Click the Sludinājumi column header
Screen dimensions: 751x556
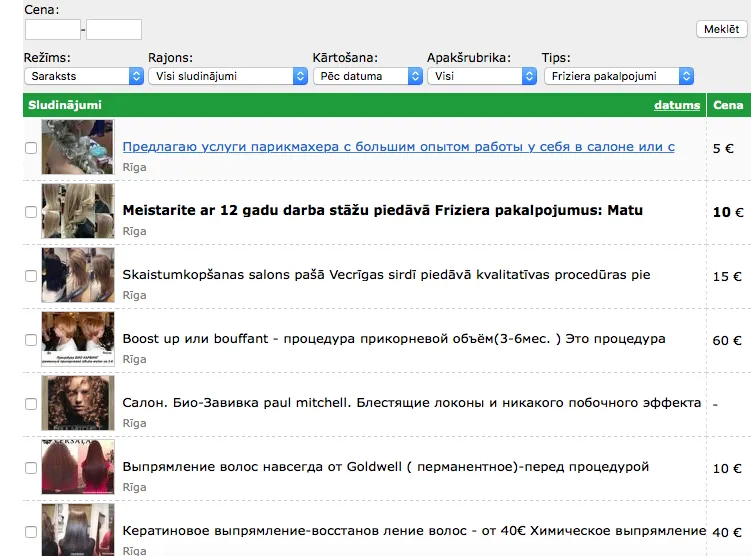65,105
